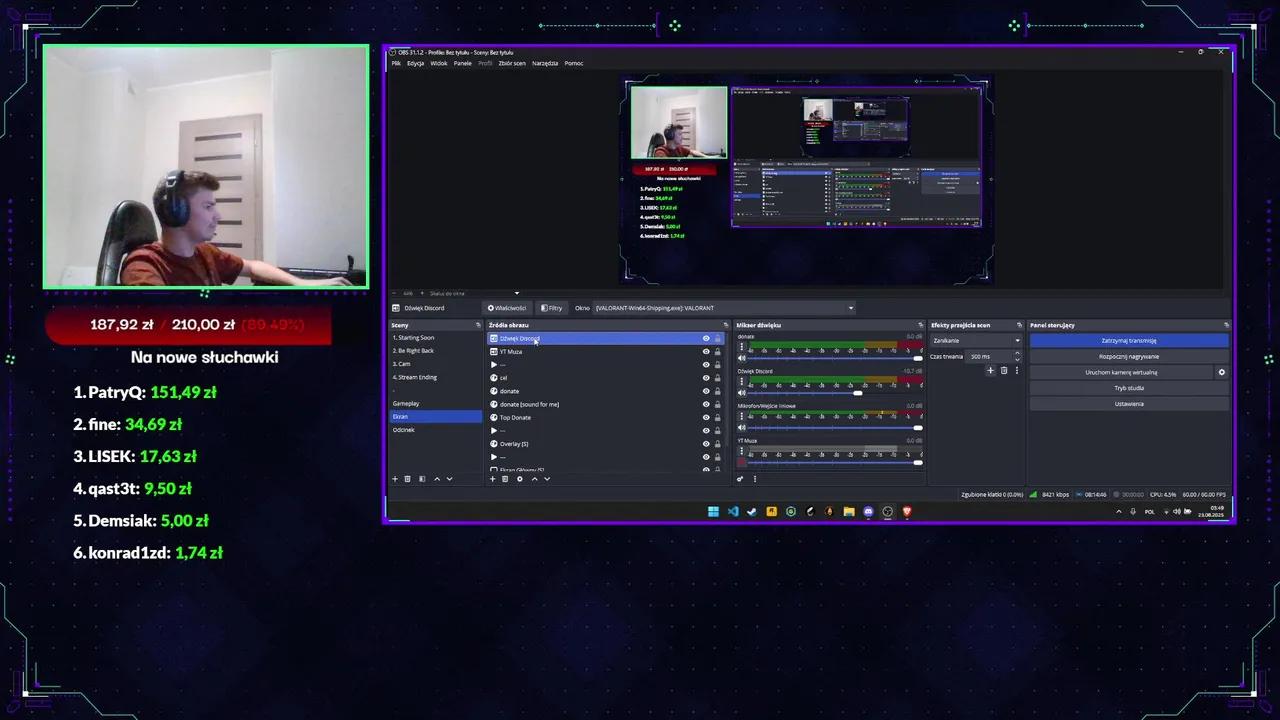
Task: Open the Pomoc menu
Action: [x=574, y=63]
